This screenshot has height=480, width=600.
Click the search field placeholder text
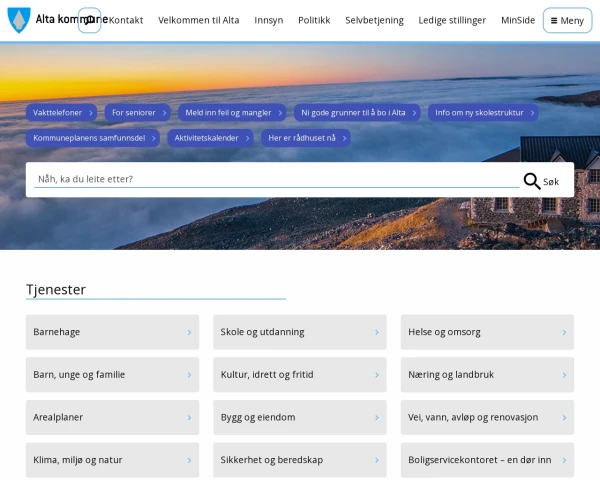coord(85,179)
